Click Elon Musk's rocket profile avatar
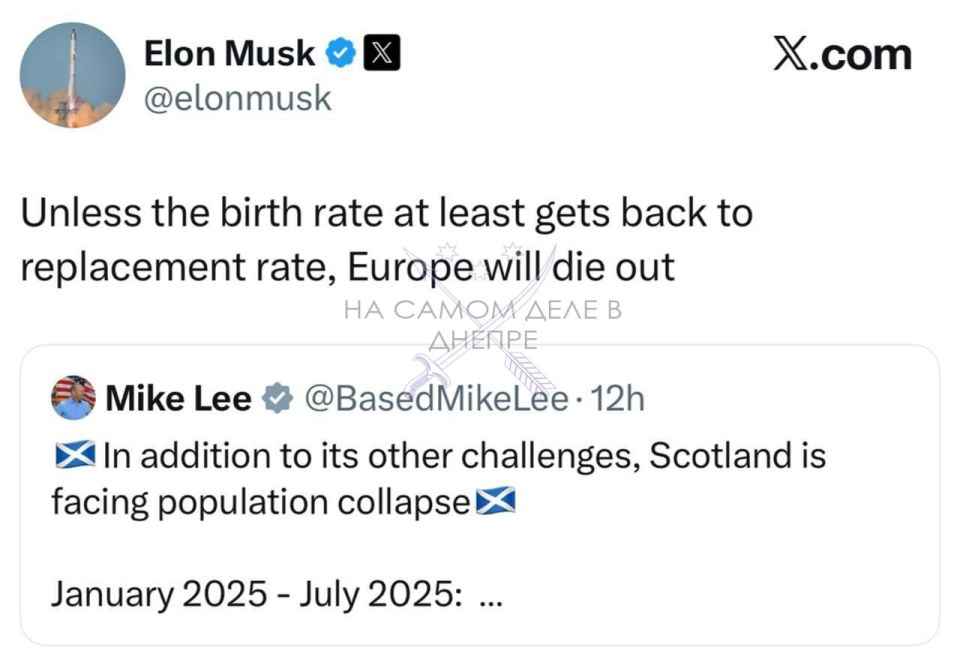Screen dimensions: 960x662 pos(72,75)
